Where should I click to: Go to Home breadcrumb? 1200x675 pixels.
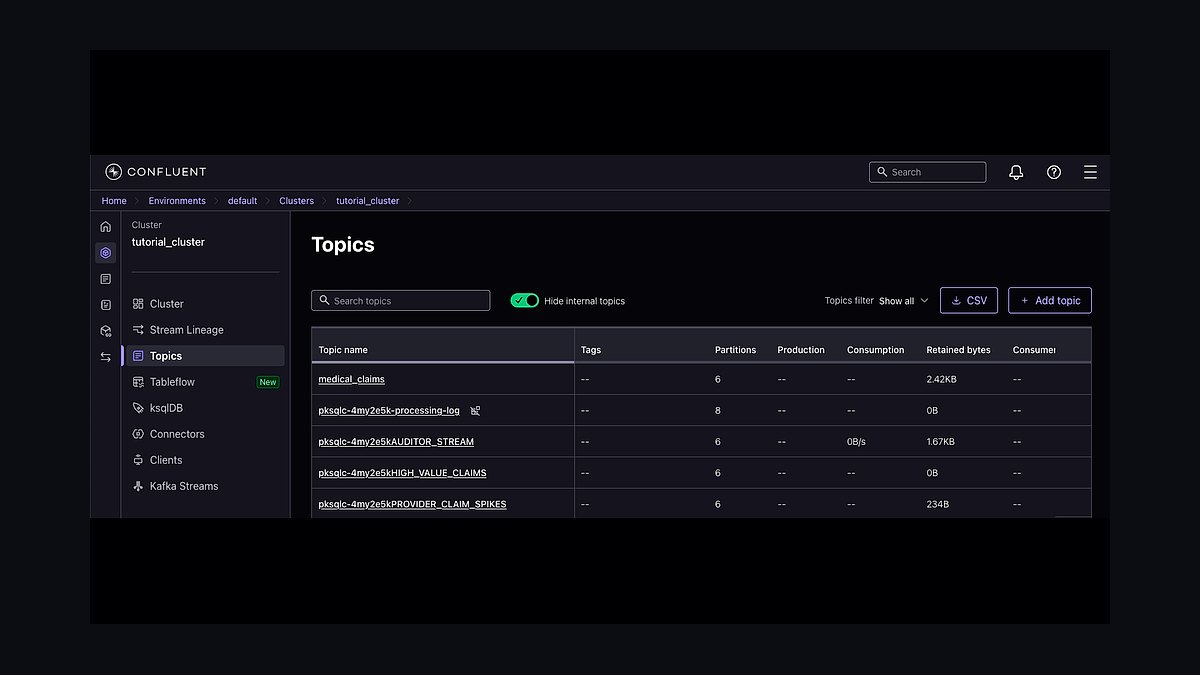click(114, 201)
